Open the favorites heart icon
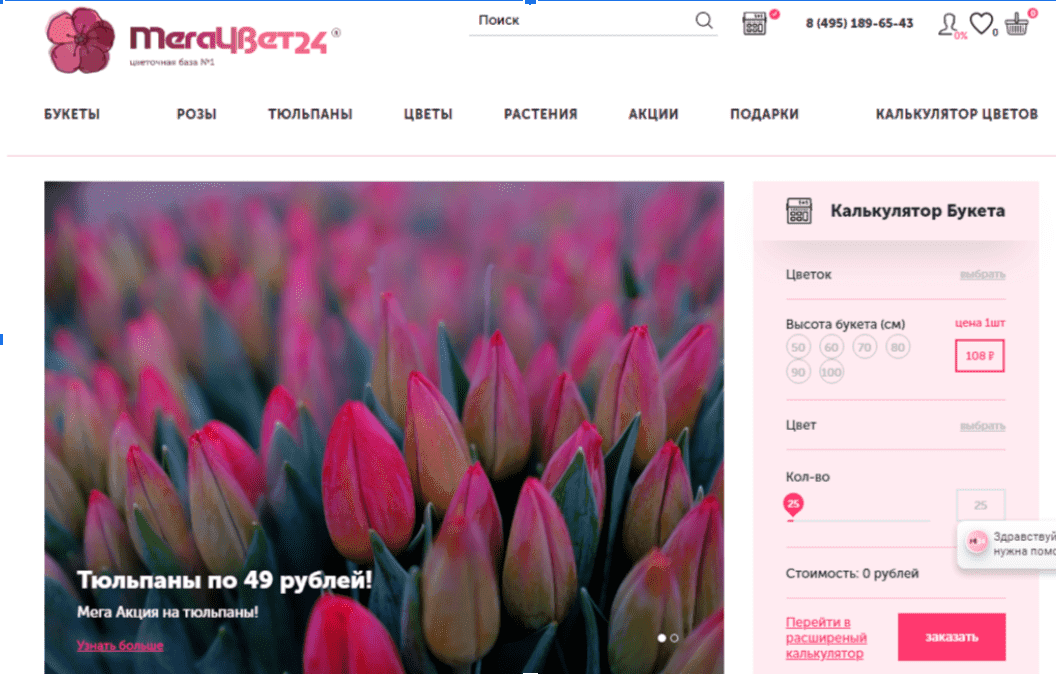Image resolution: width=1056 pixels, height=674 pixels. tap(981, 24)
